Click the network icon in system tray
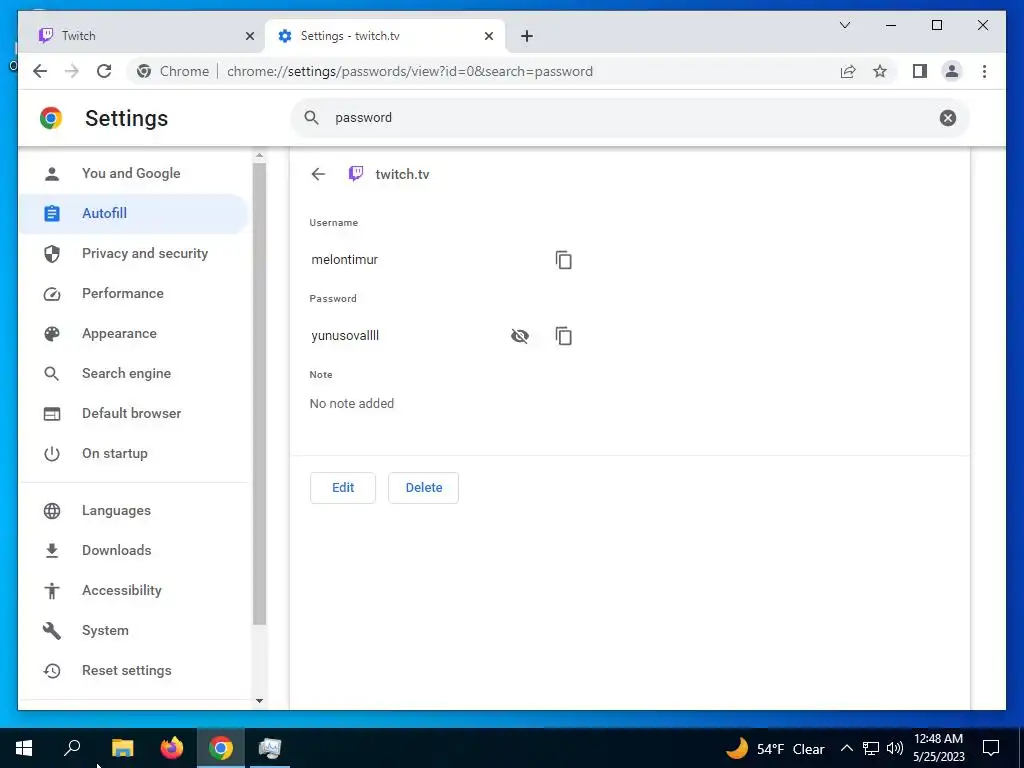The height and width of the screenshot is (768, 1024). [x=871, y=748]
